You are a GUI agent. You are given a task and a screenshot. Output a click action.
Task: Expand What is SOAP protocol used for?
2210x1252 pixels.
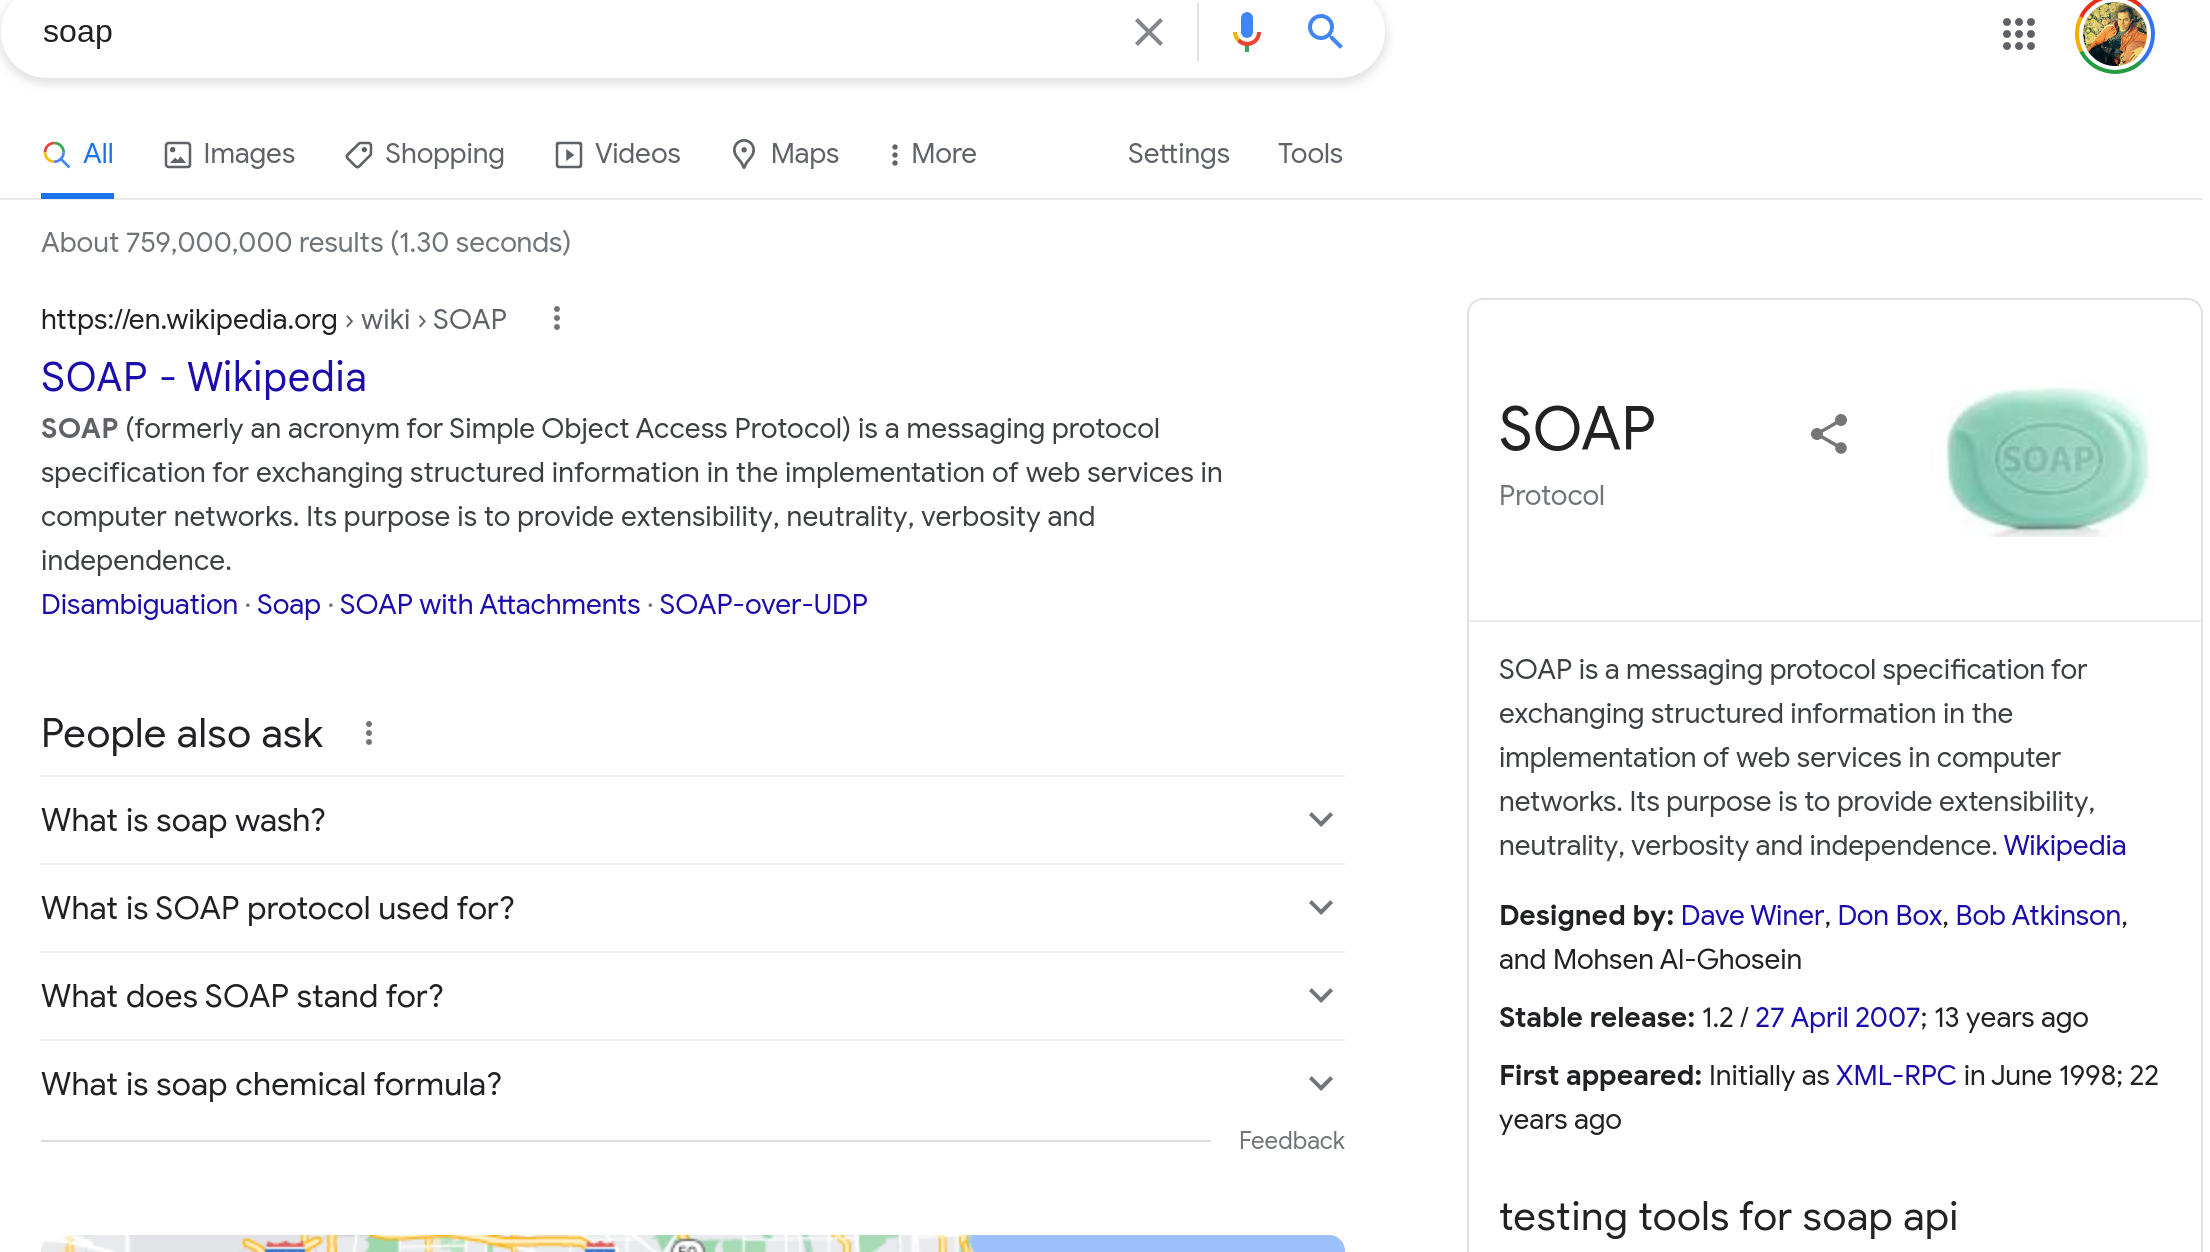point(693,908)
